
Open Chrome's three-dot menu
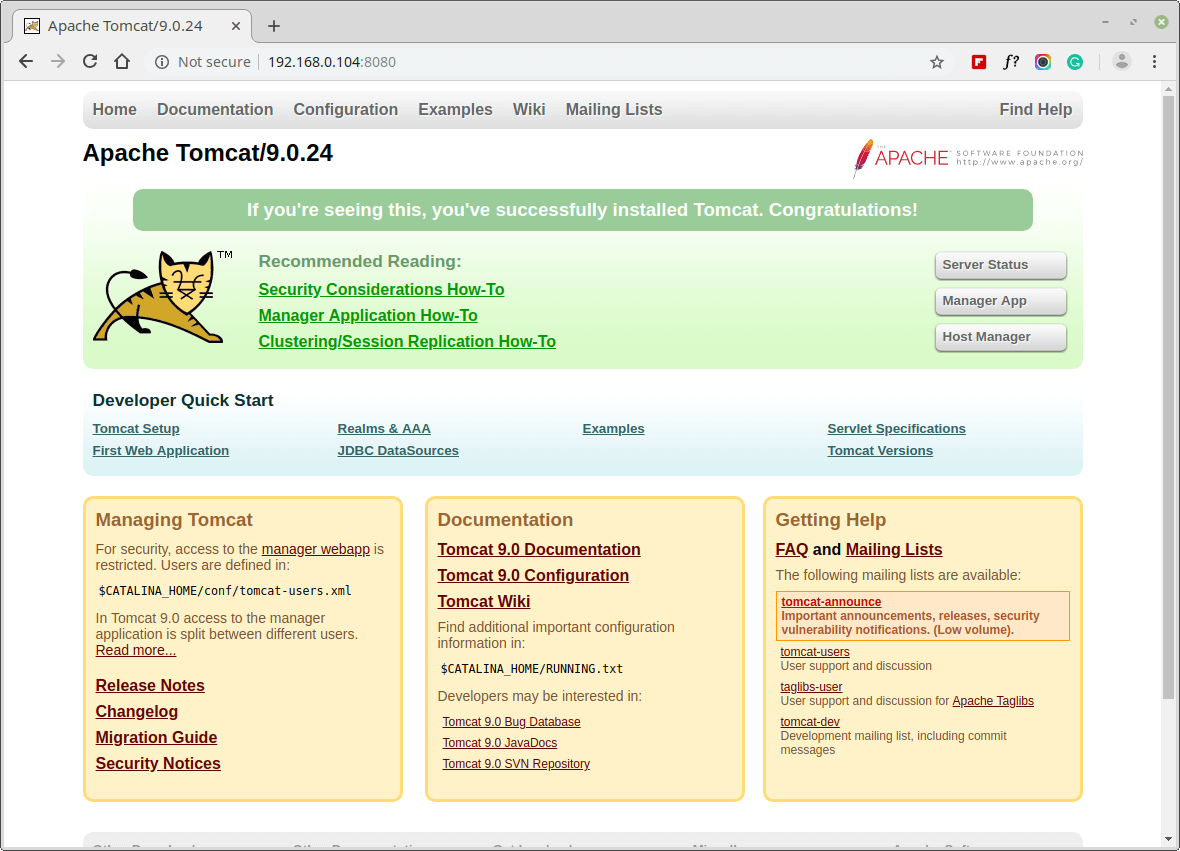tap(1155, 61)
